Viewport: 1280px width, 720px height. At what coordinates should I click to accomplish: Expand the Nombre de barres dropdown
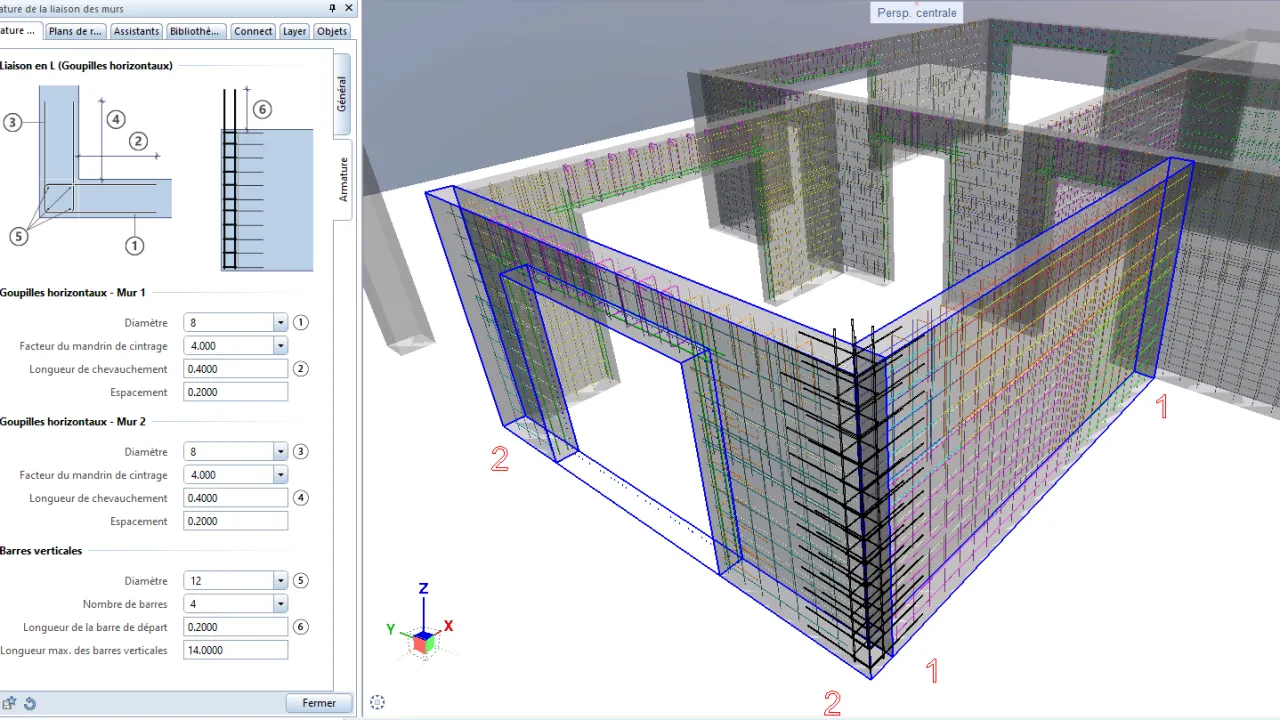(x=279, y=603)
